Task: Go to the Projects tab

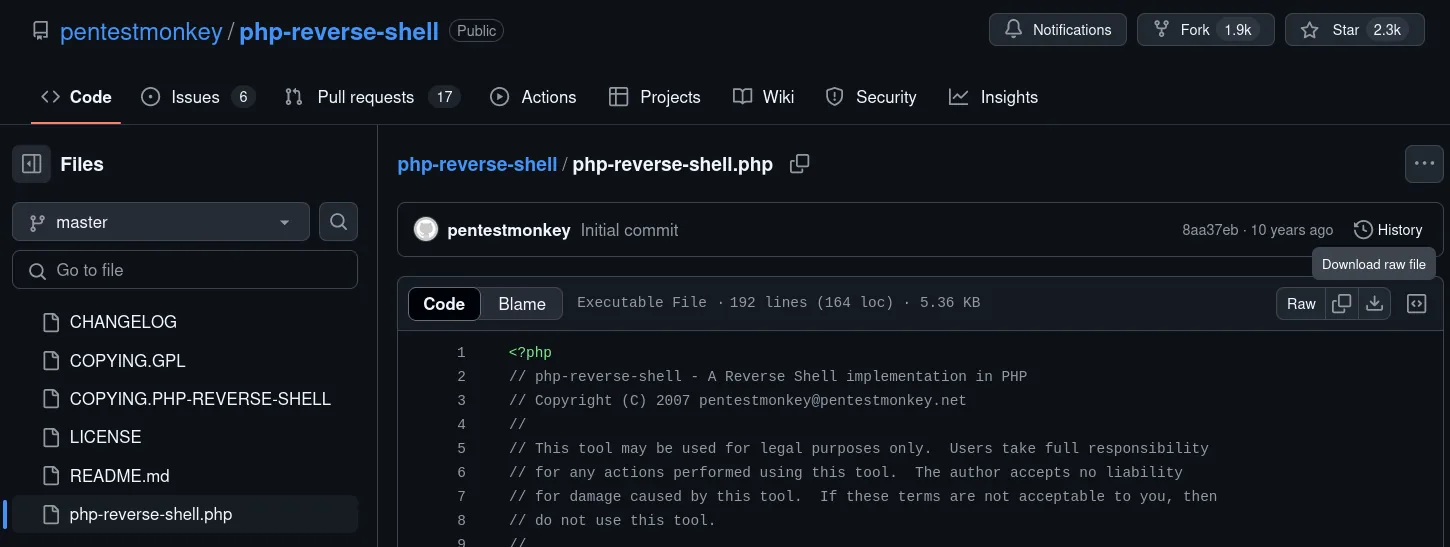Action: tap(655, 97)
